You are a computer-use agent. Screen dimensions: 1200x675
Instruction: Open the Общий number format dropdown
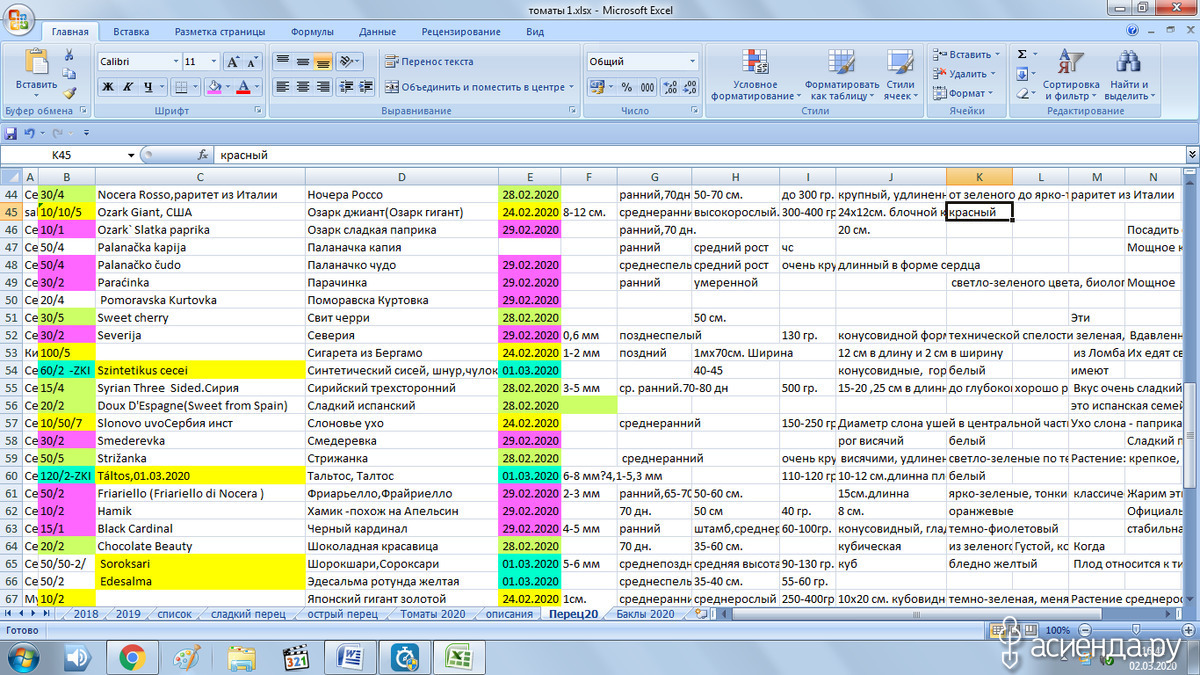[x=692, y=61]
